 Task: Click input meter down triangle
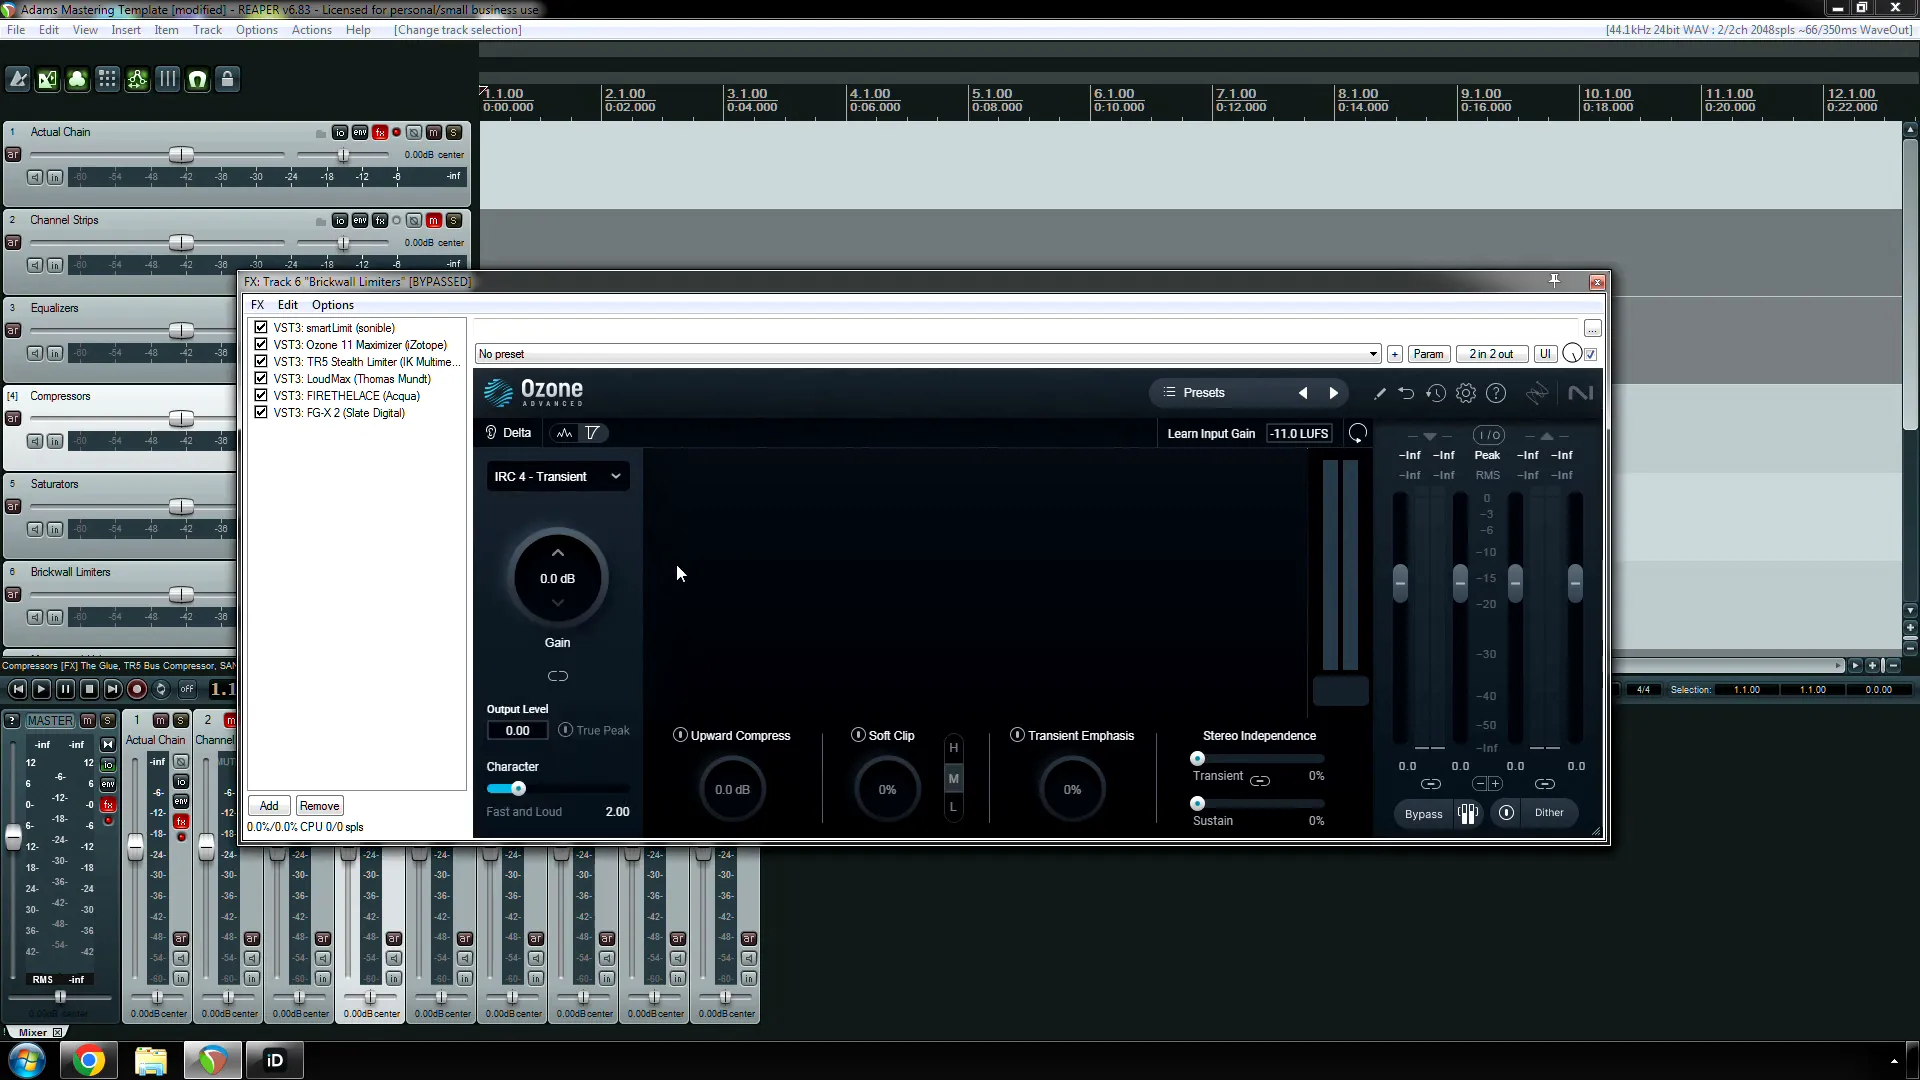coord(1430,437)
